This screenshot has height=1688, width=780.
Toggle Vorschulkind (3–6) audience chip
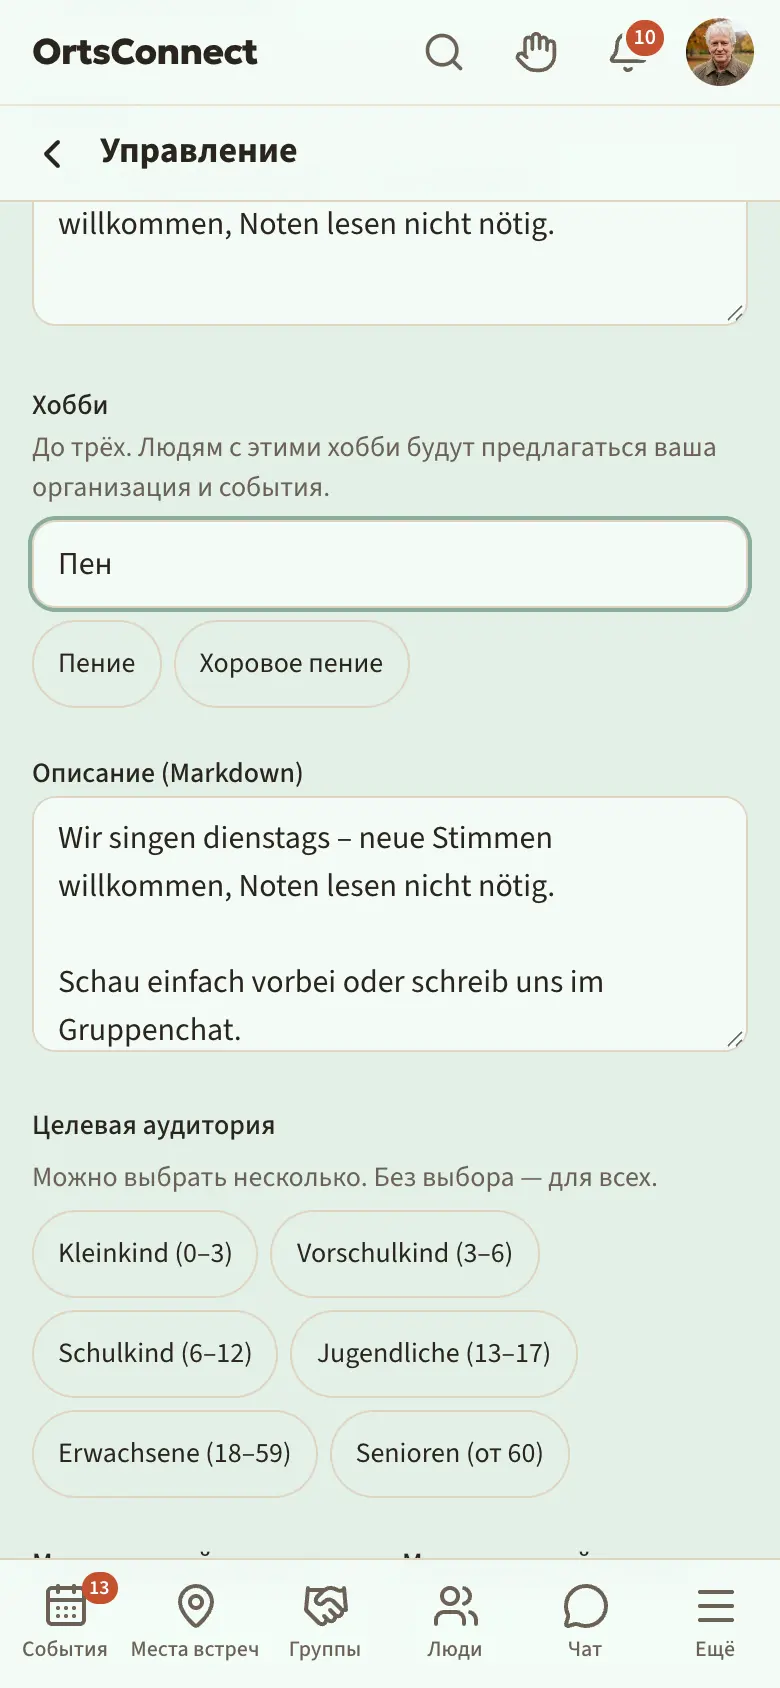tap(405, 1254)
